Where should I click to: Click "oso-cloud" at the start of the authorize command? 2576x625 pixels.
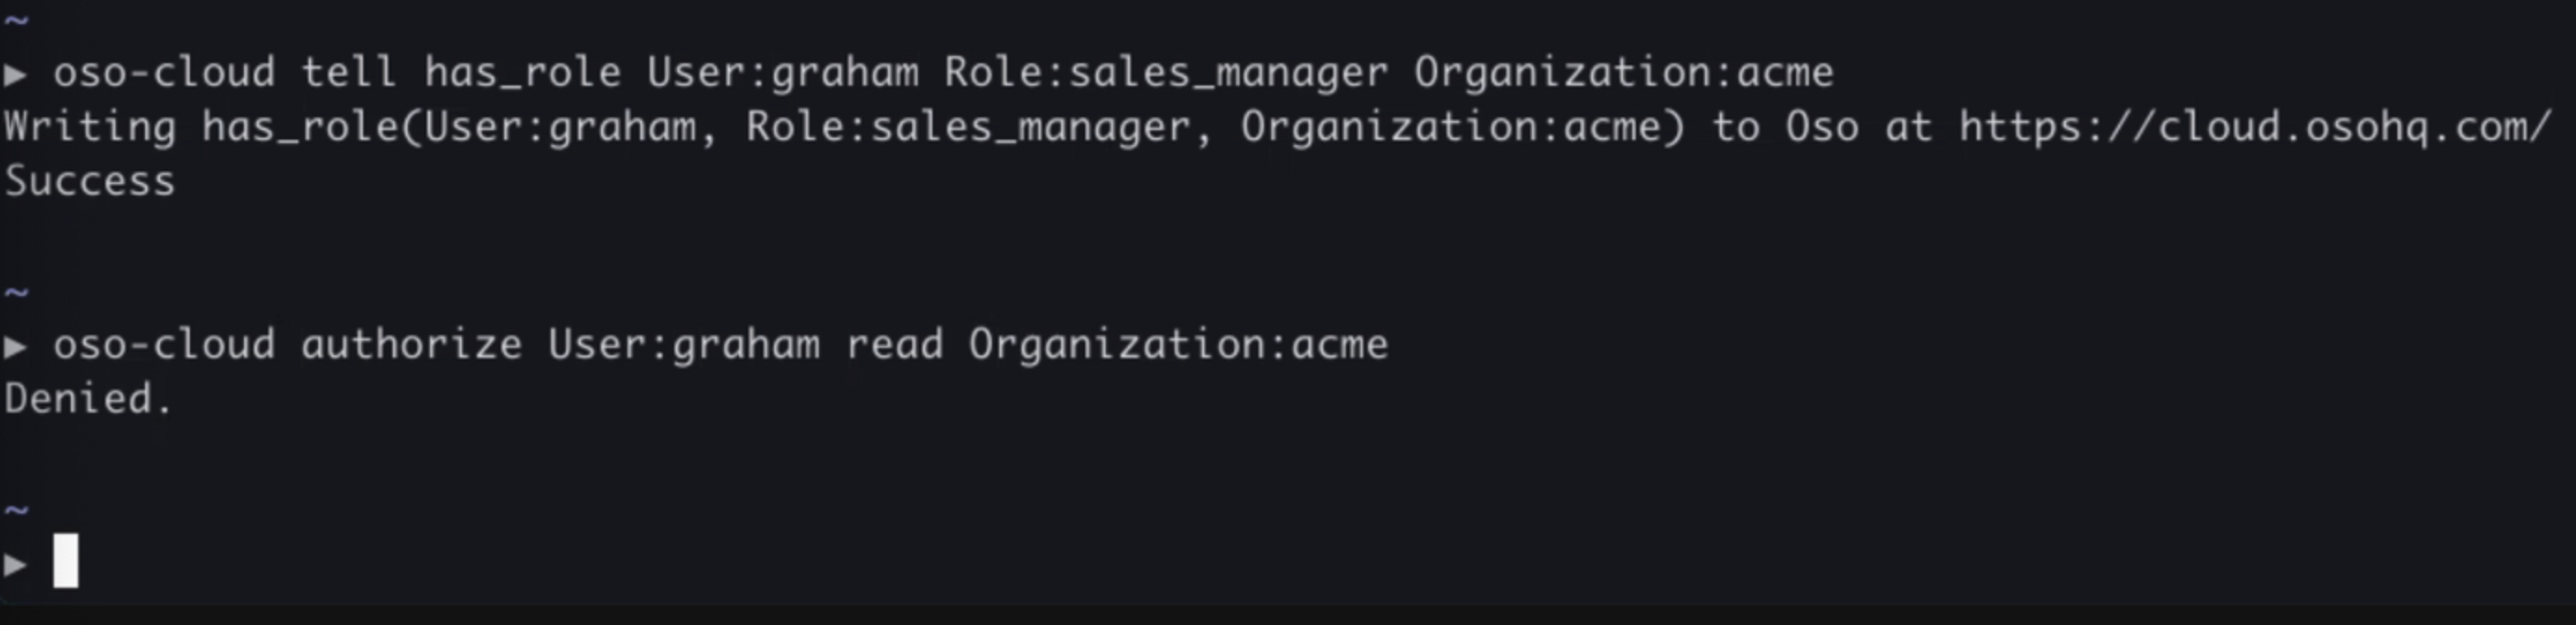pyautogui.click(x=164, y=345)
